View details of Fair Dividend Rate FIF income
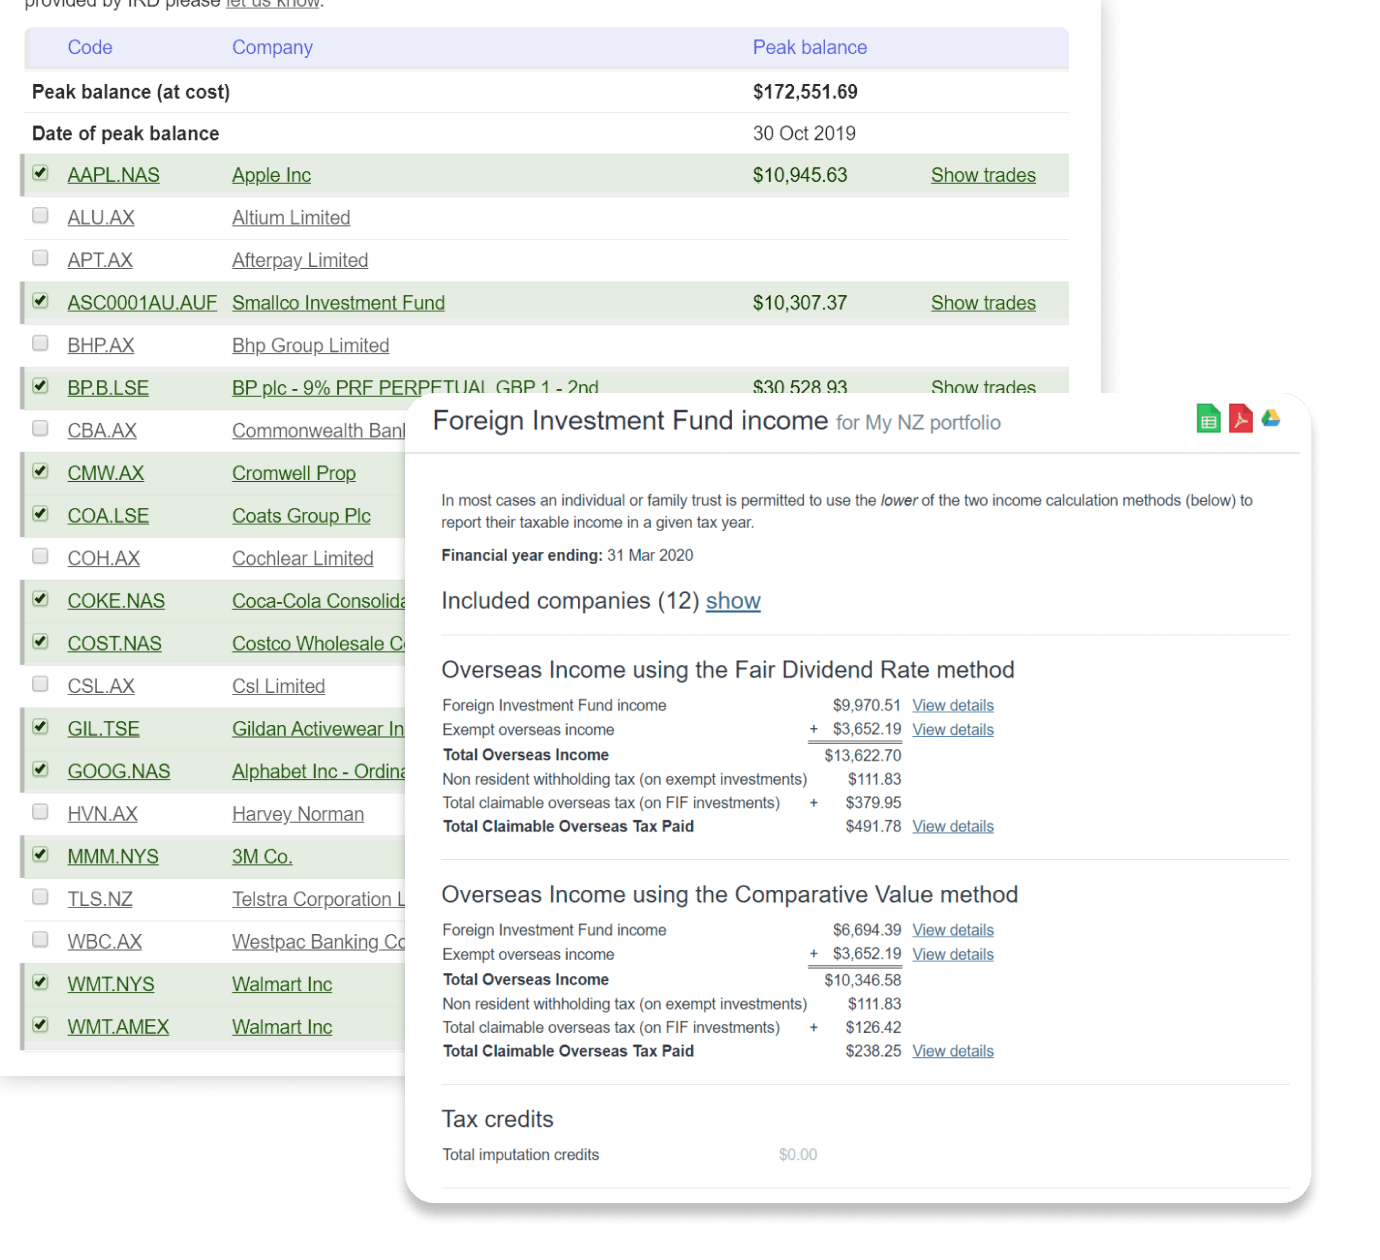Viewport: 1380px width, 1260px height. (952, 706)
